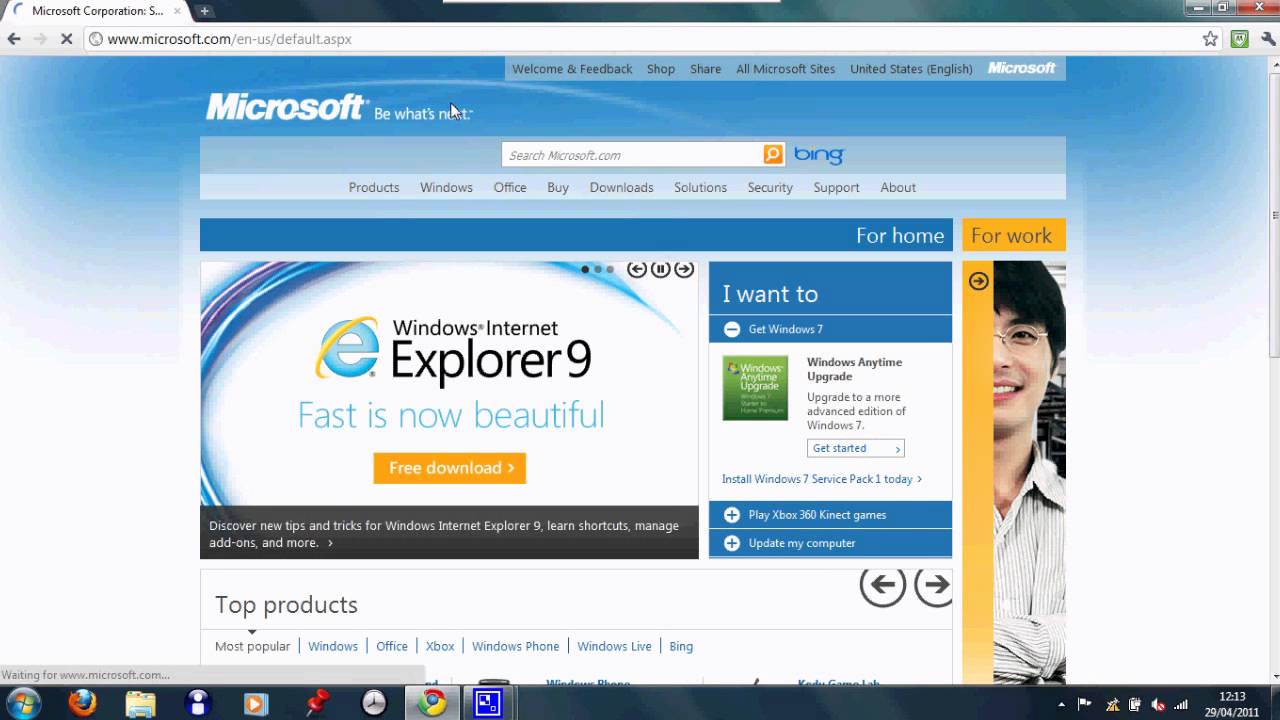
Task: Pause the banner slideshow
Action: [x=661, y=269]
